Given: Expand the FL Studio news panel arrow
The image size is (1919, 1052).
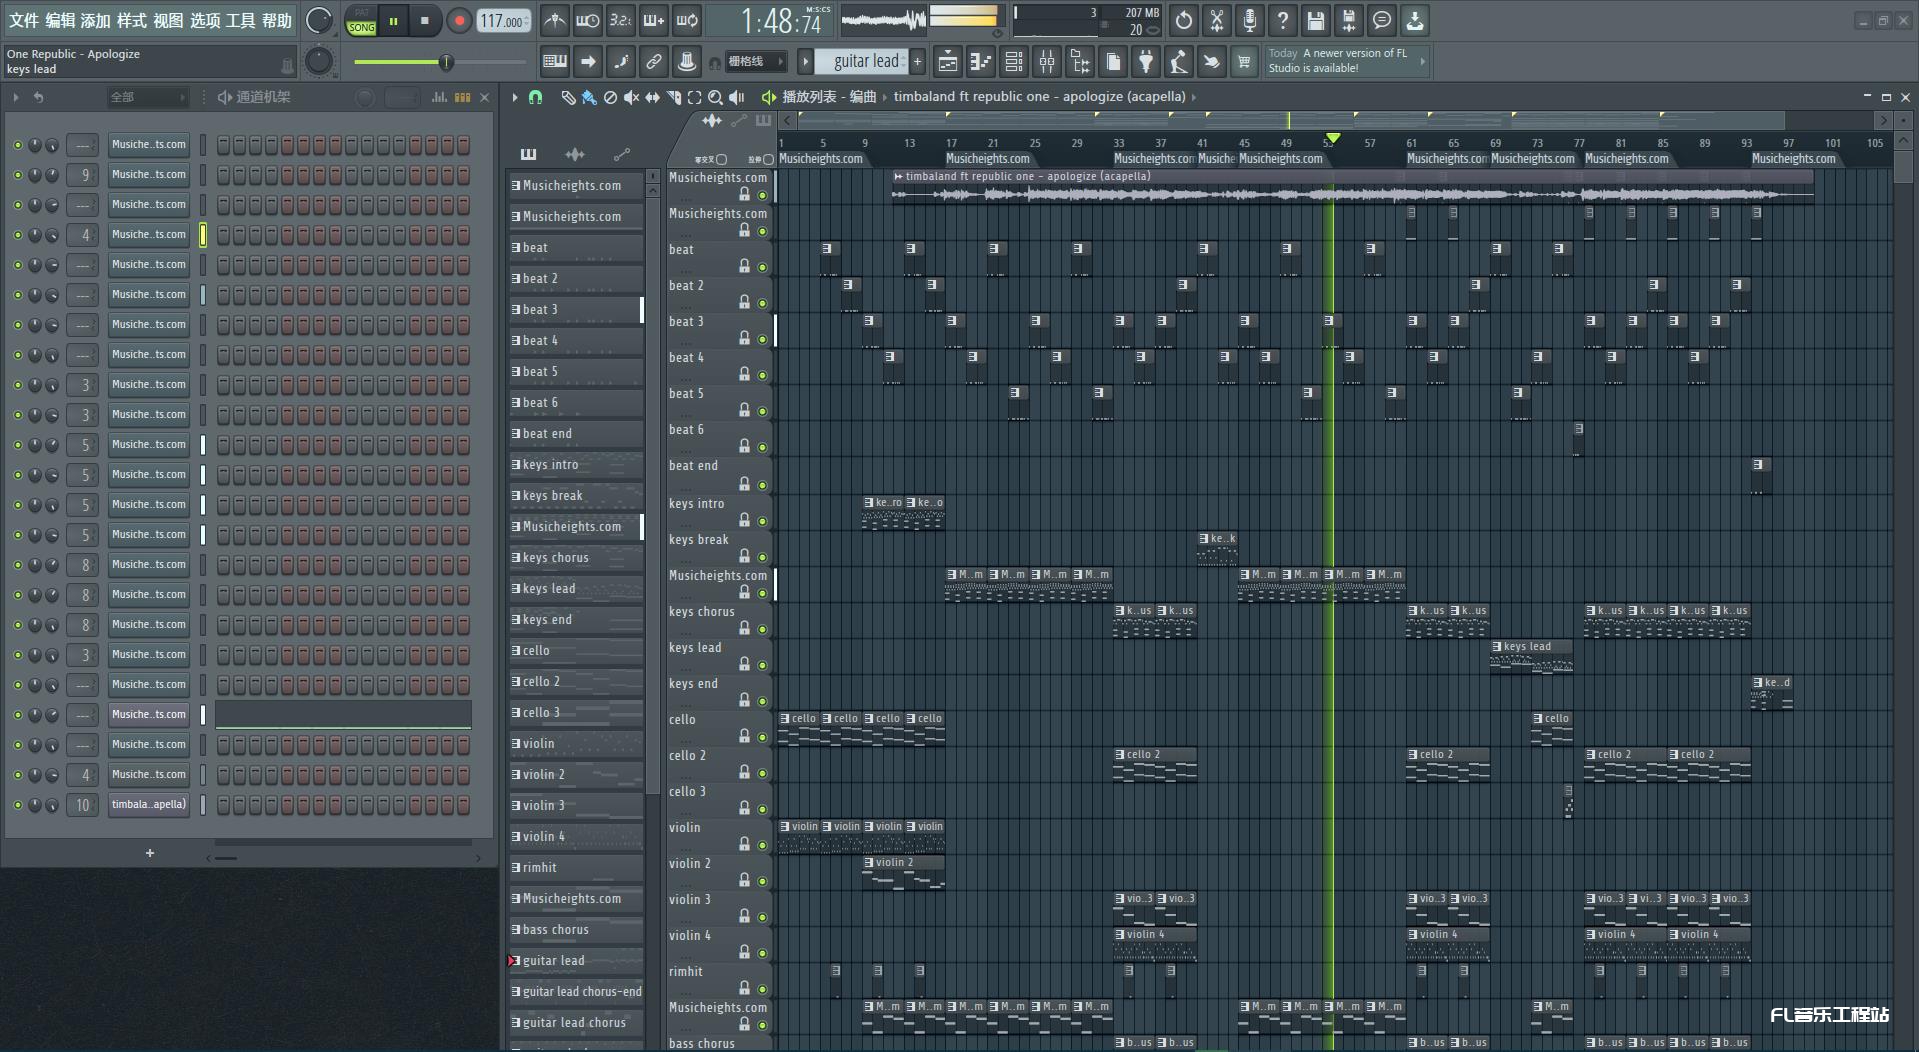Looking at the screenshot, I should coord(1422,62).
